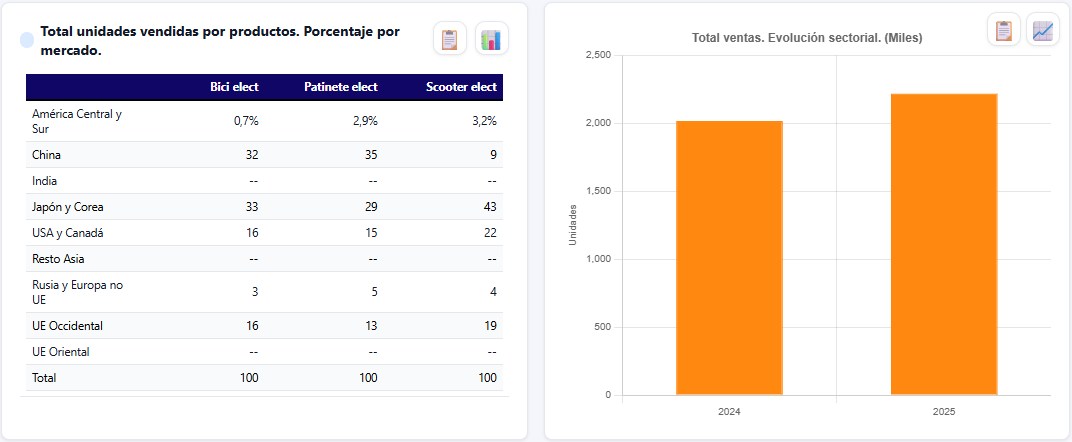Click the Total unidades vendidas por productos heading
Viewport: 1072px width, 442px height.
coord(220,40)
